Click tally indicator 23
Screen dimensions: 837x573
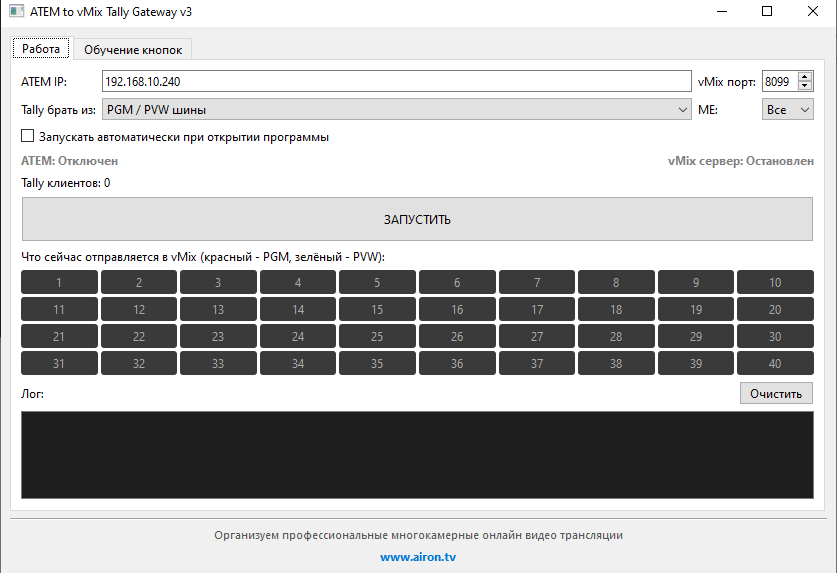[218, 336]
